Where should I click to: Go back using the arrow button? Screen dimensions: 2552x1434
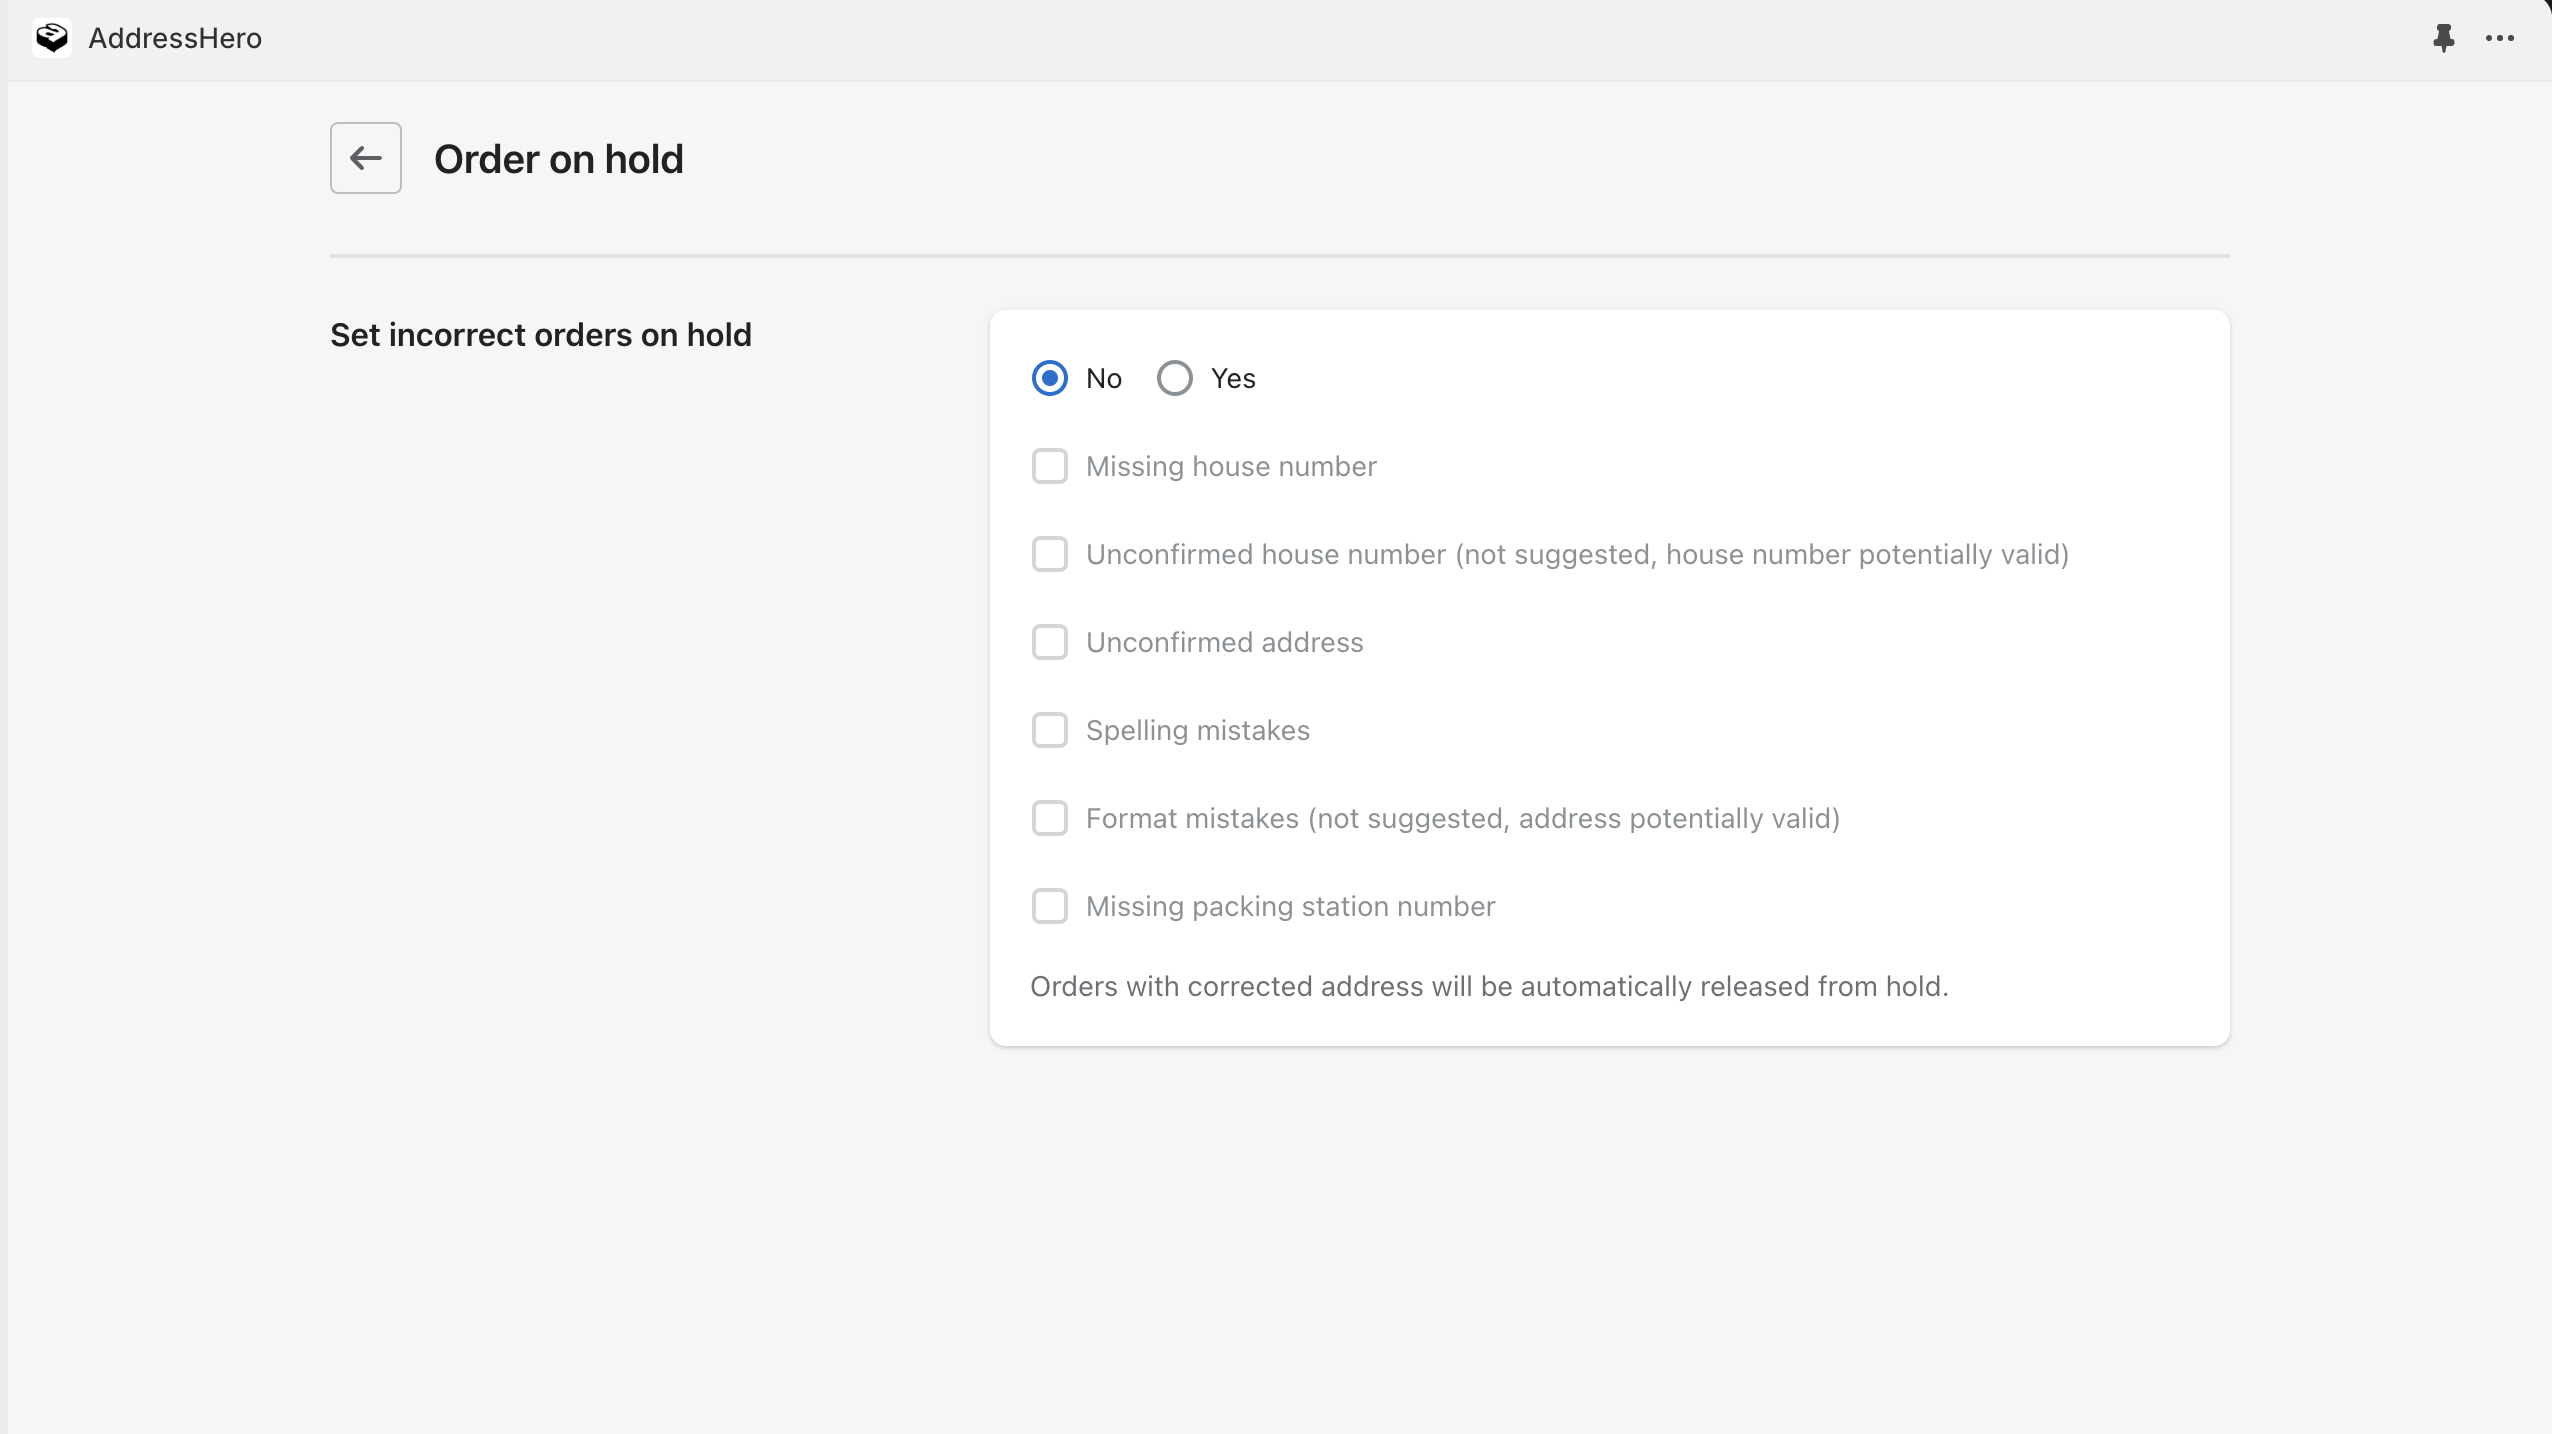pos(366,158)
